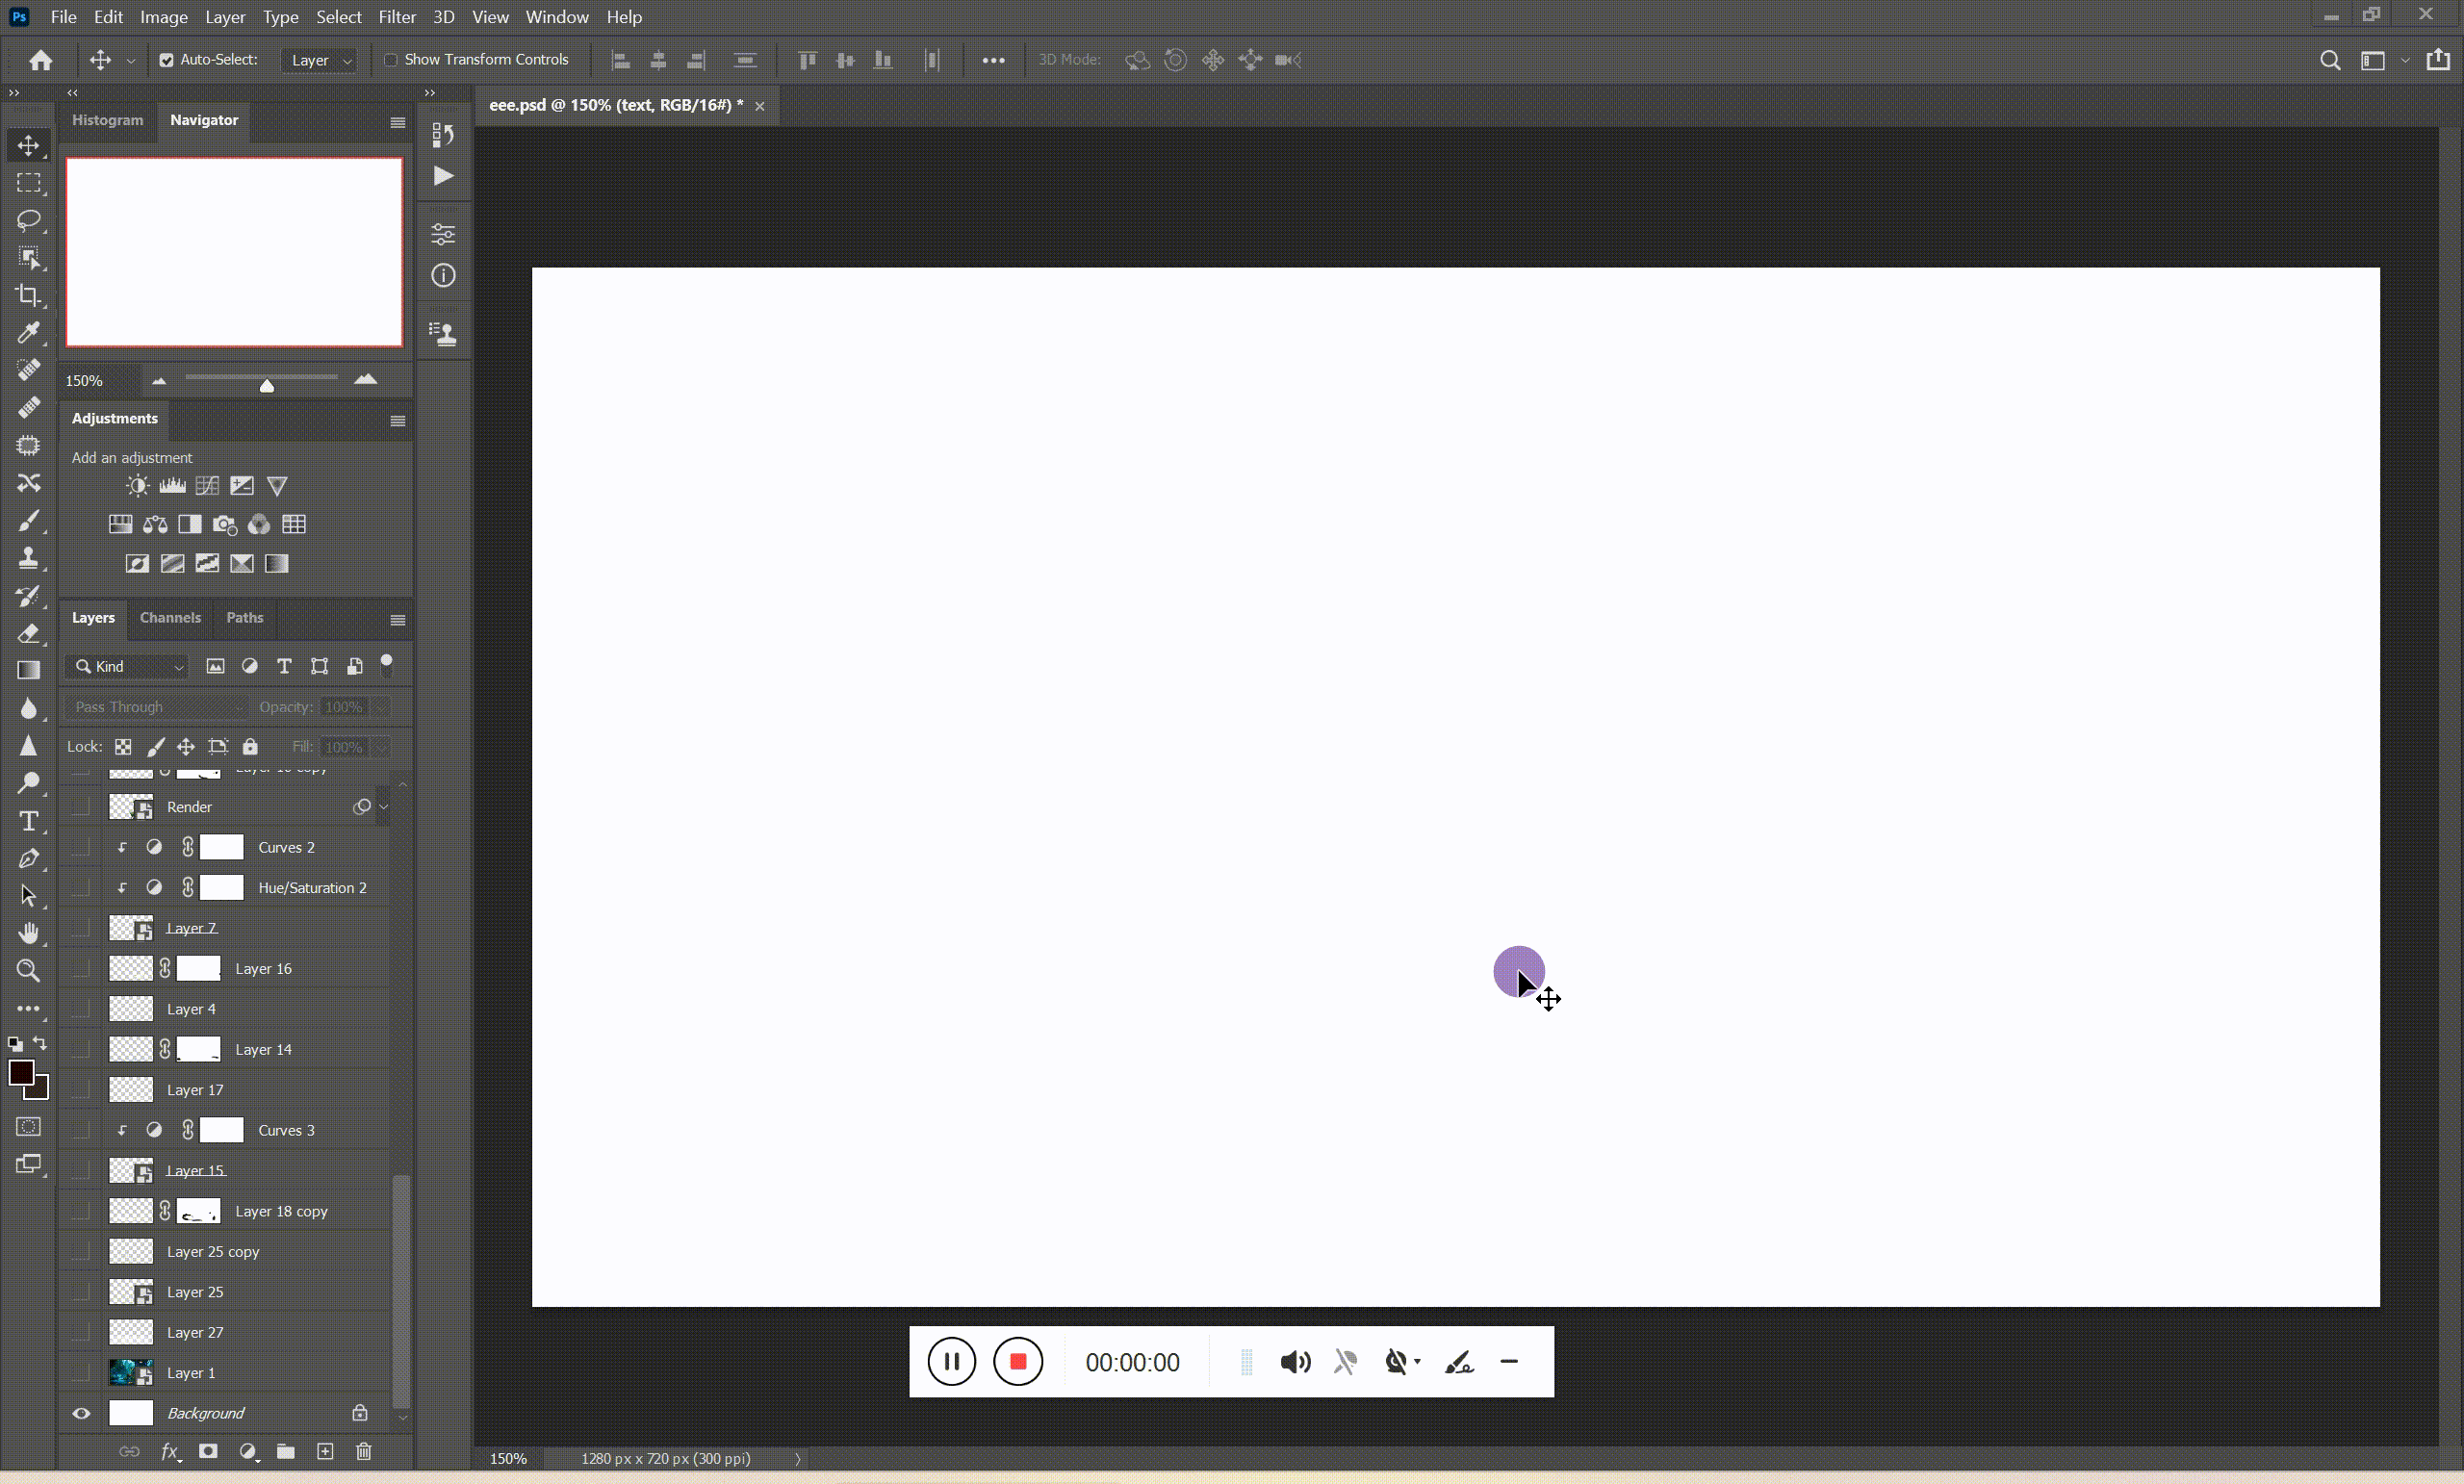Toggle recorder speaker audio
Image resolution: width=2464 pixels, height=1484 pixels.
(1295, 1362)
